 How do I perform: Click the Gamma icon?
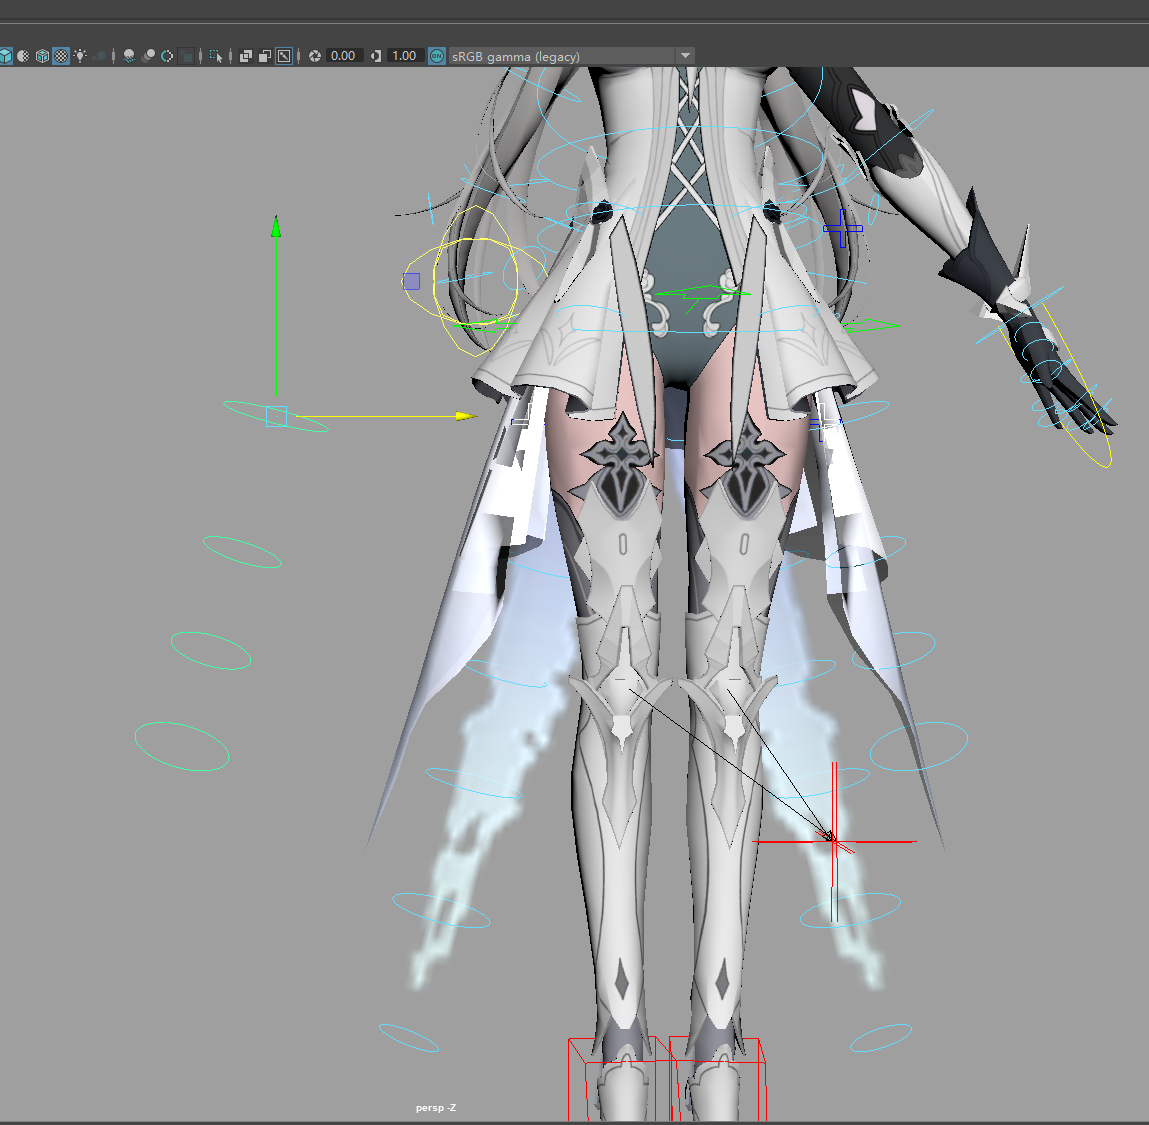pyautogui.click(x=376, y=56)
